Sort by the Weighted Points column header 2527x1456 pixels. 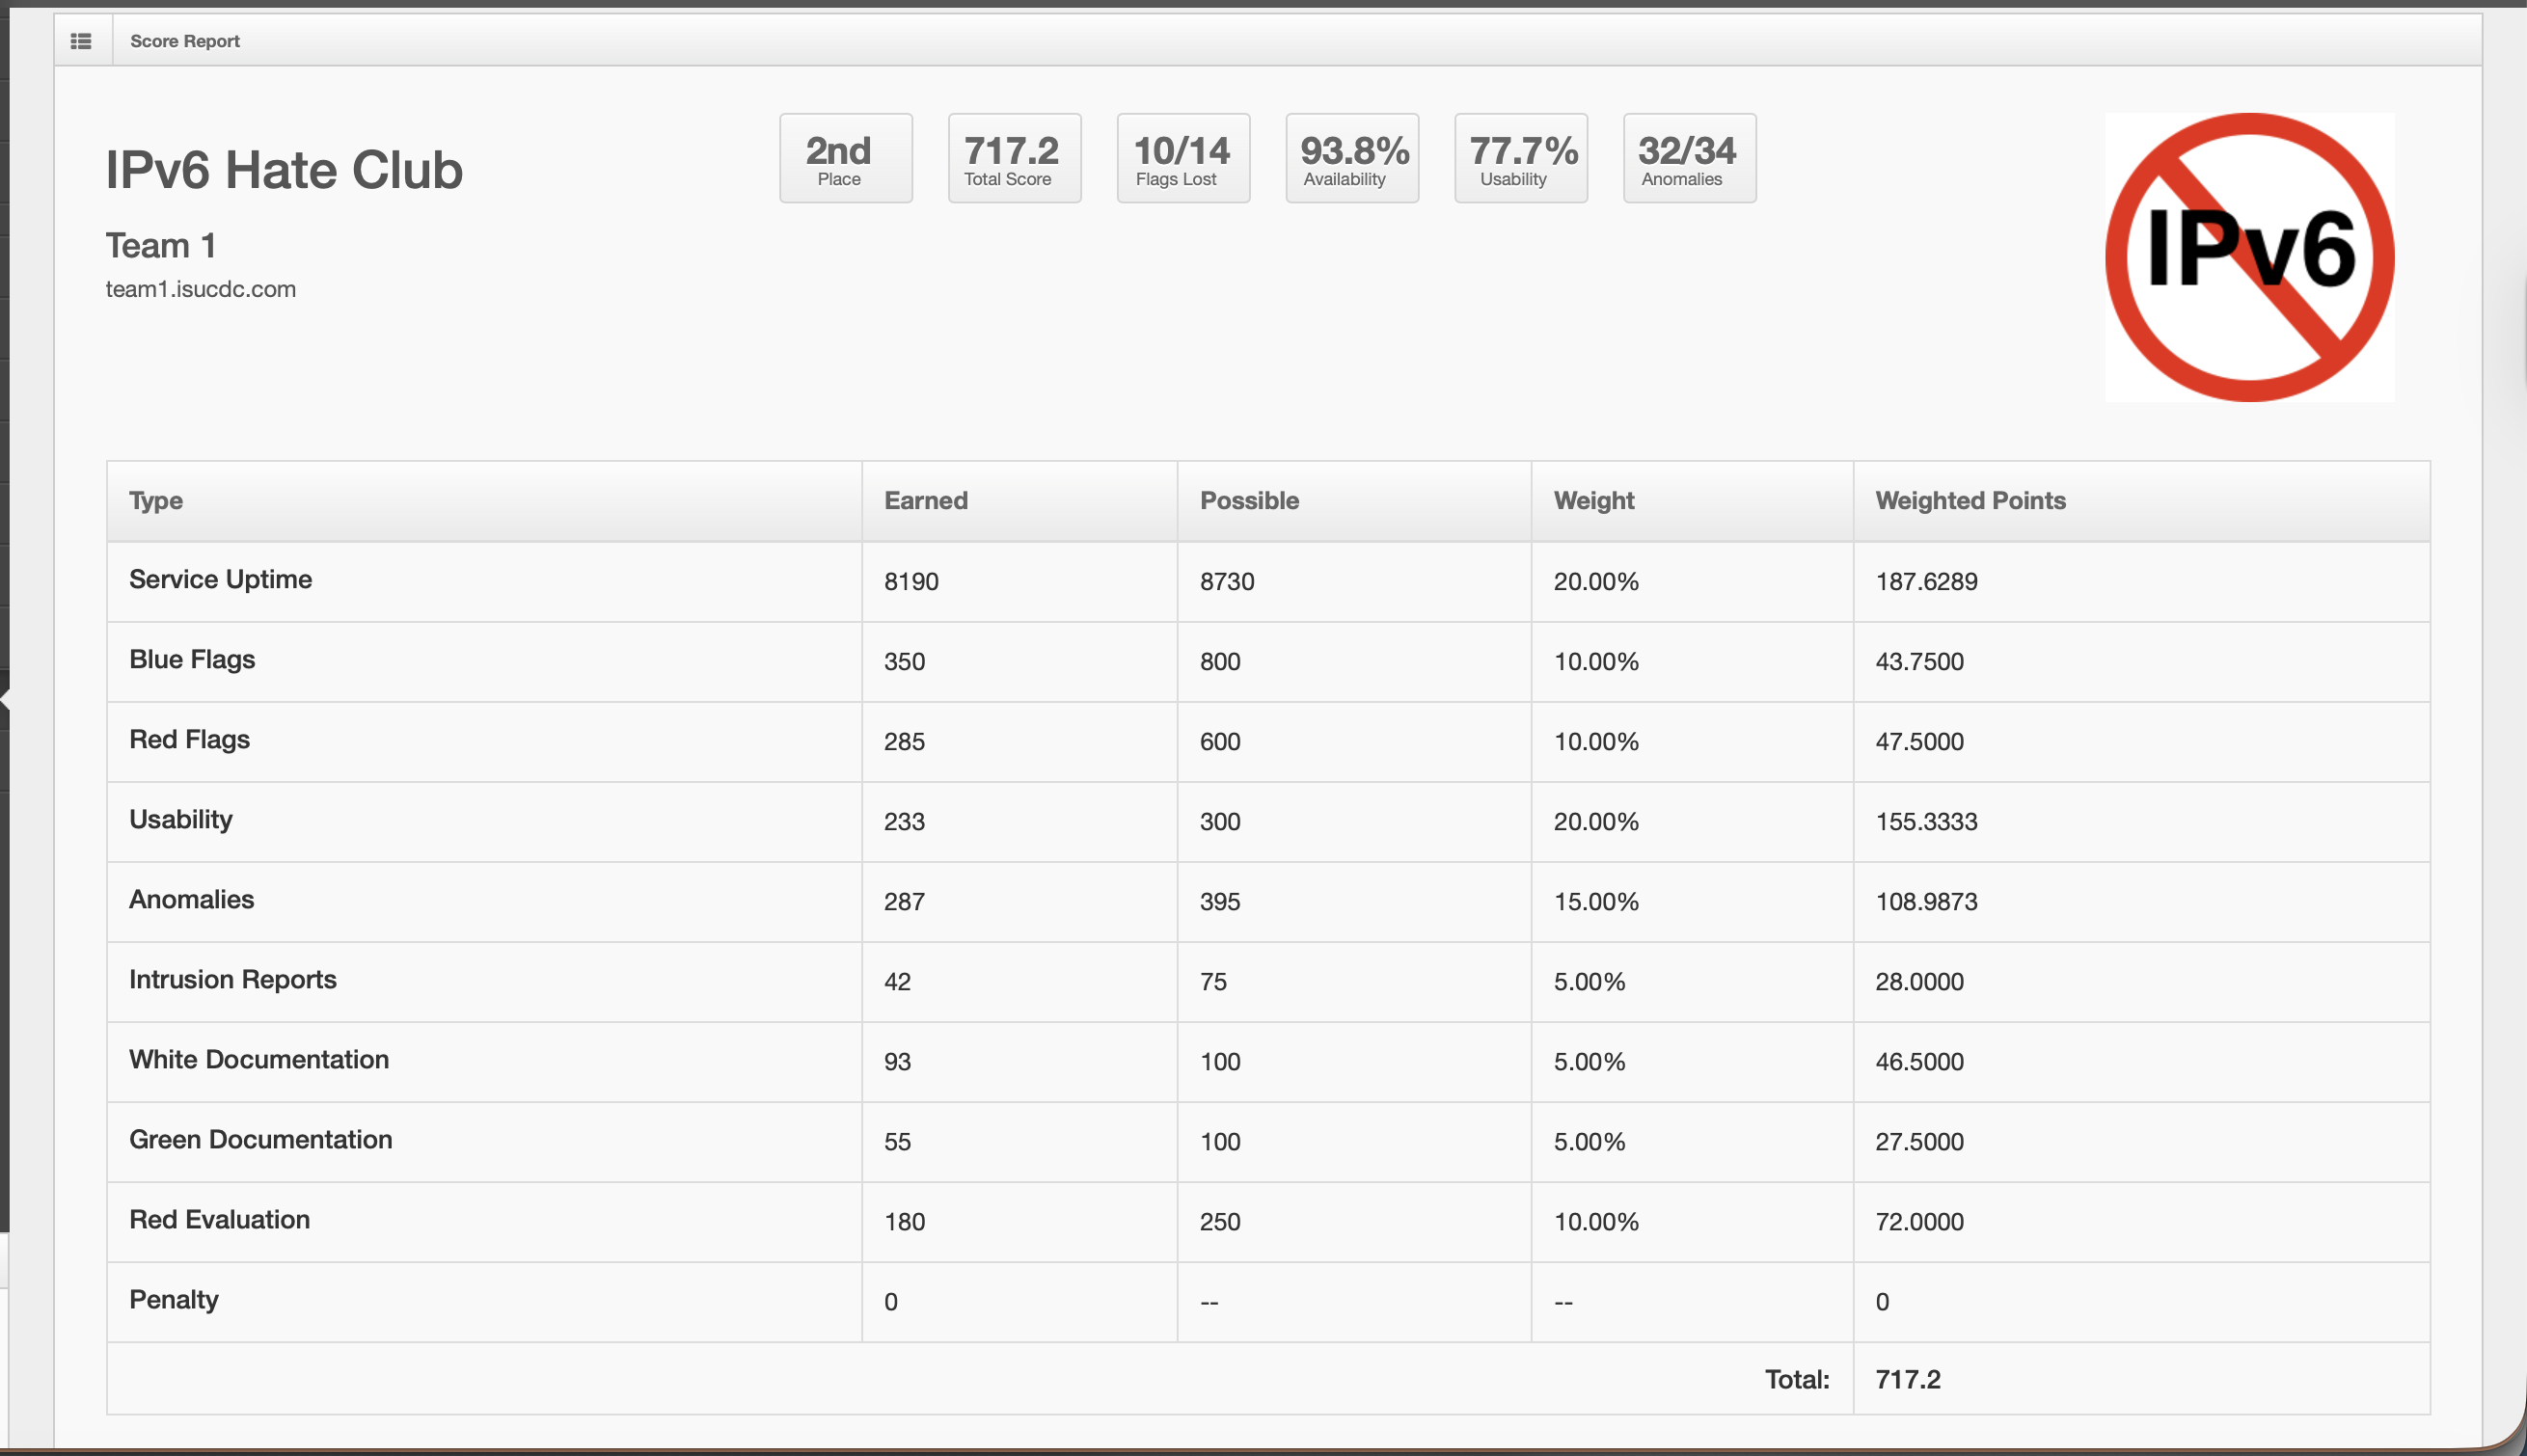click(x=1970, y=500)
